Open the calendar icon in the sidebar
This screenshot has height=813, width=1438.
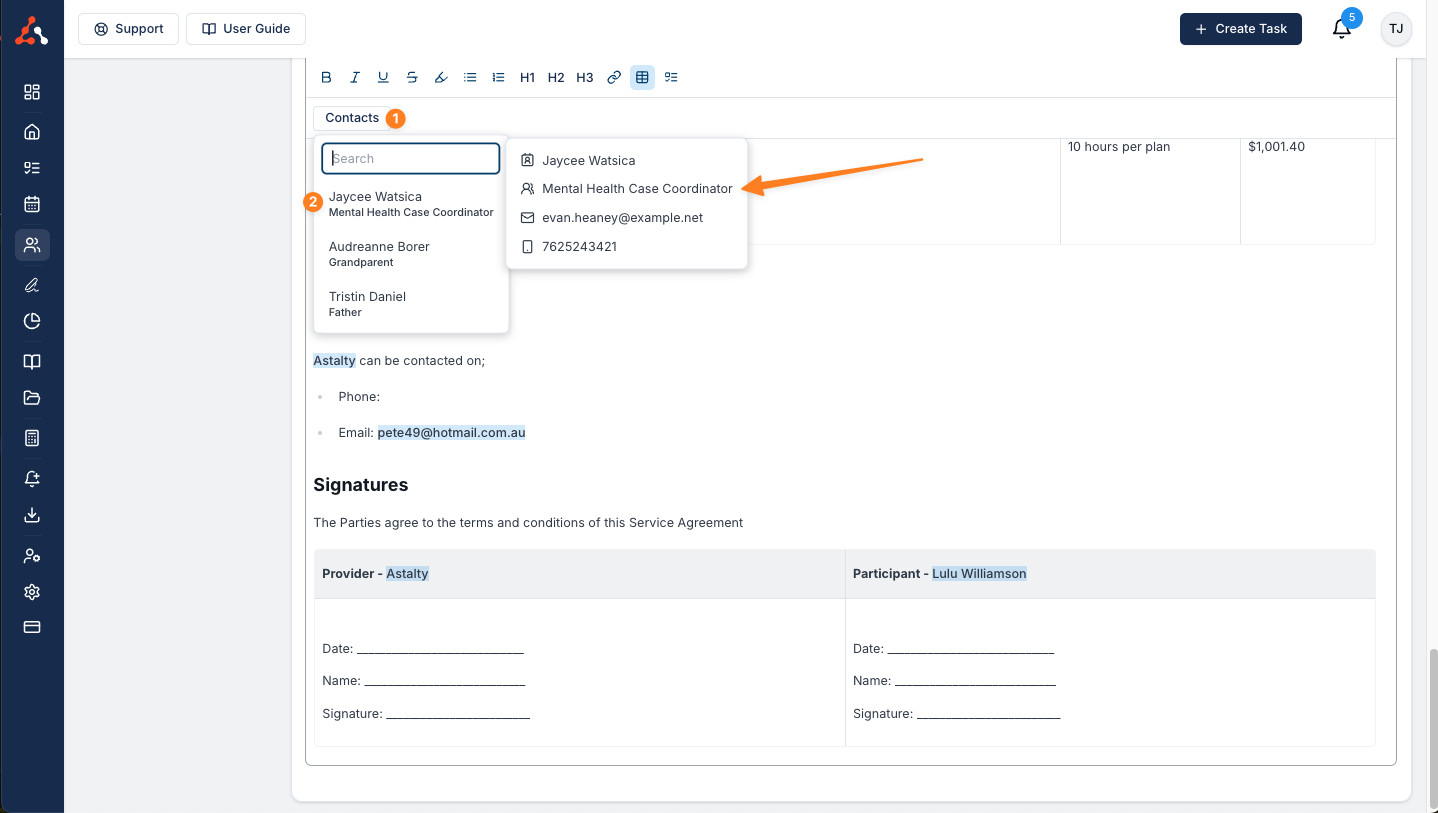click(32, 204)
